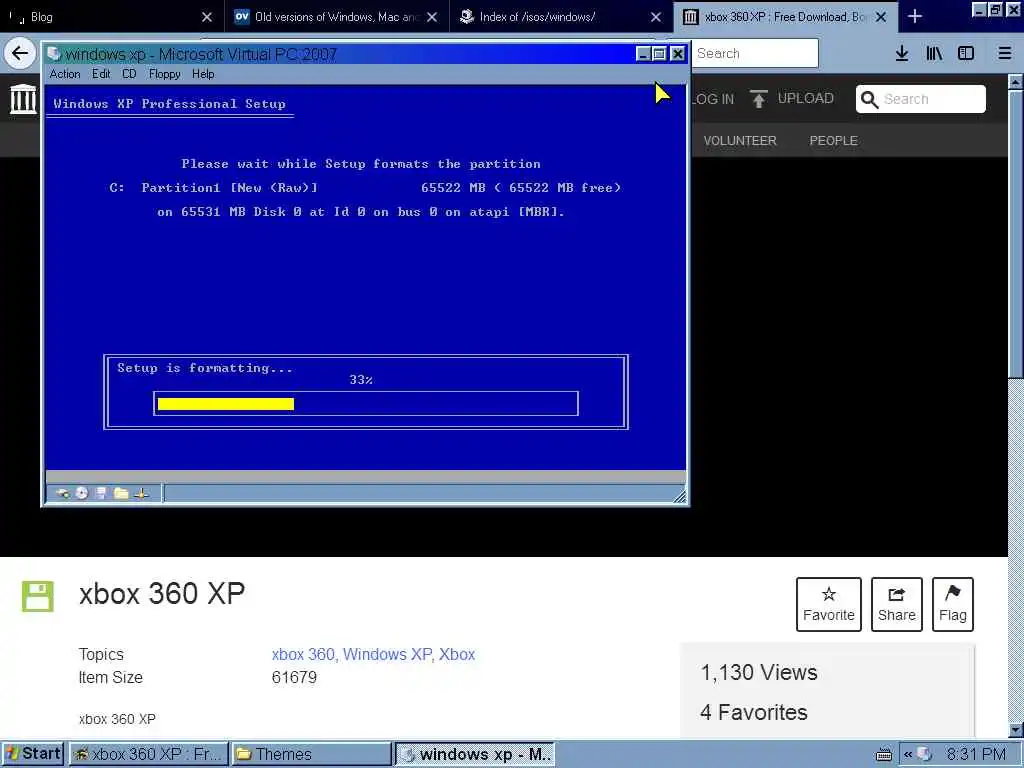
Task: Open the Edit menu in Virtual PC
Action: 101,74
